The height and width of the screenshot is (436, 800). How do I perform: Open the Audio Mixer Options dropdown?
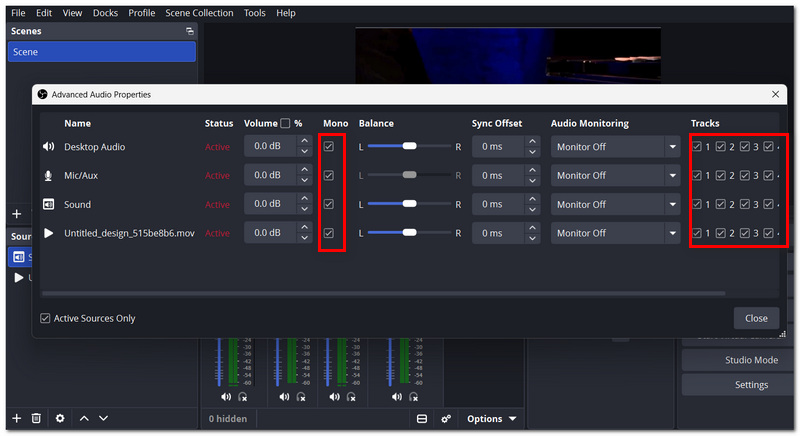(491, 419)
